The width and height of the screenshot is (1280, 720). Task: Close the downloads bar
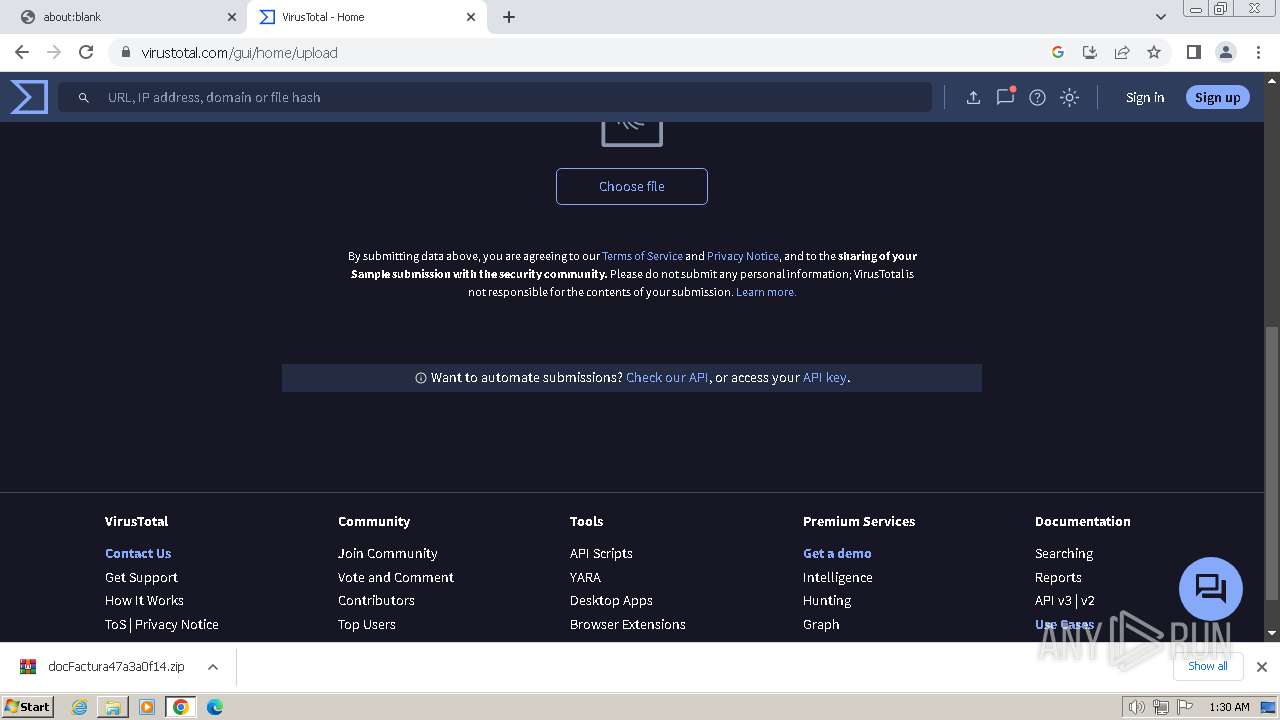[x=1261, y=666]
